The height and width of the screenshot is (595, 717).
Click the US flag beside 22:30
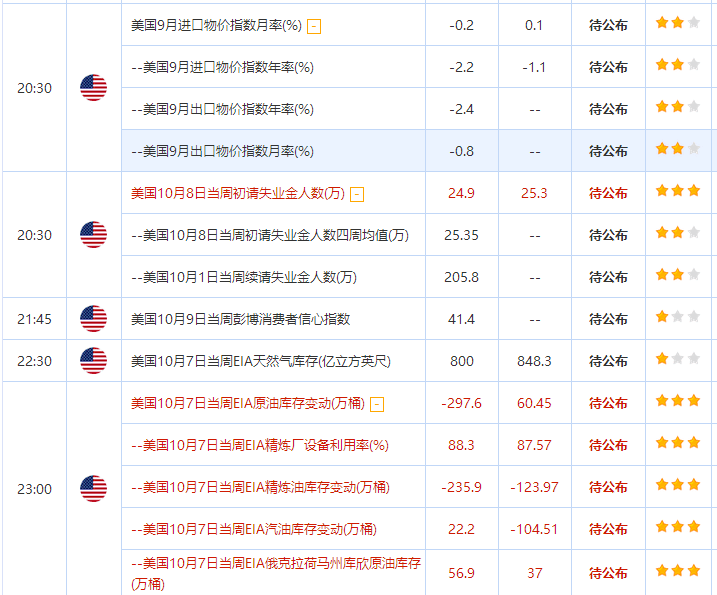[x=93, y=361]
